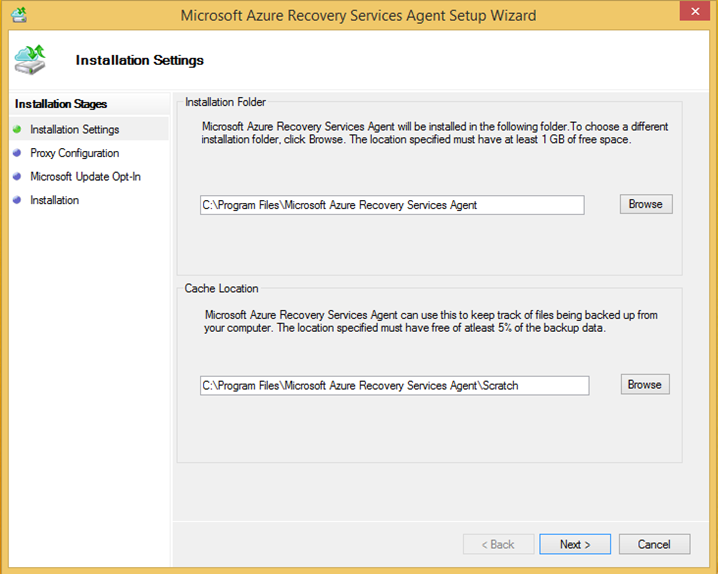This screenshot has height=574, width=718.
Task: Click the wizard icon in the title bar
Action: click(x=19, y=15)
